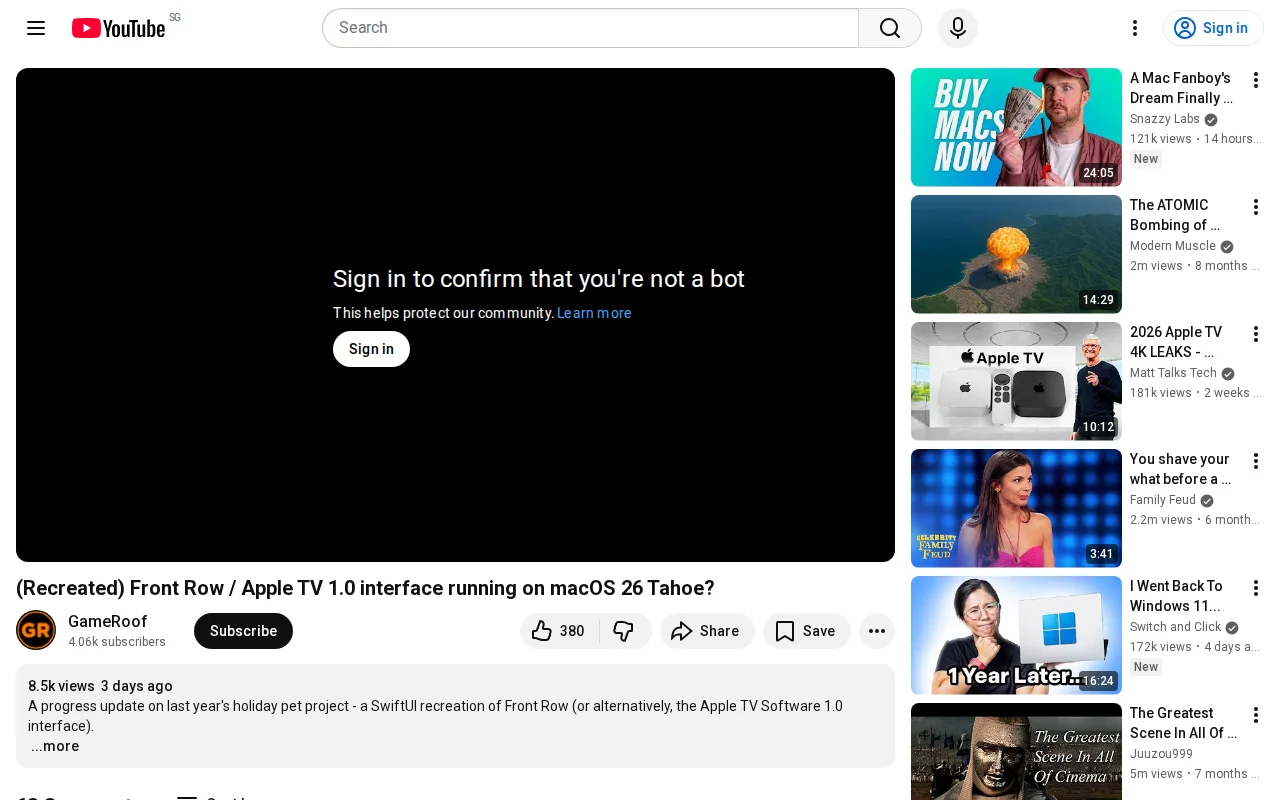1280x800 pixels.
Task: Click the Snazzy Labs channel name
Action: tap(1165, 119)
